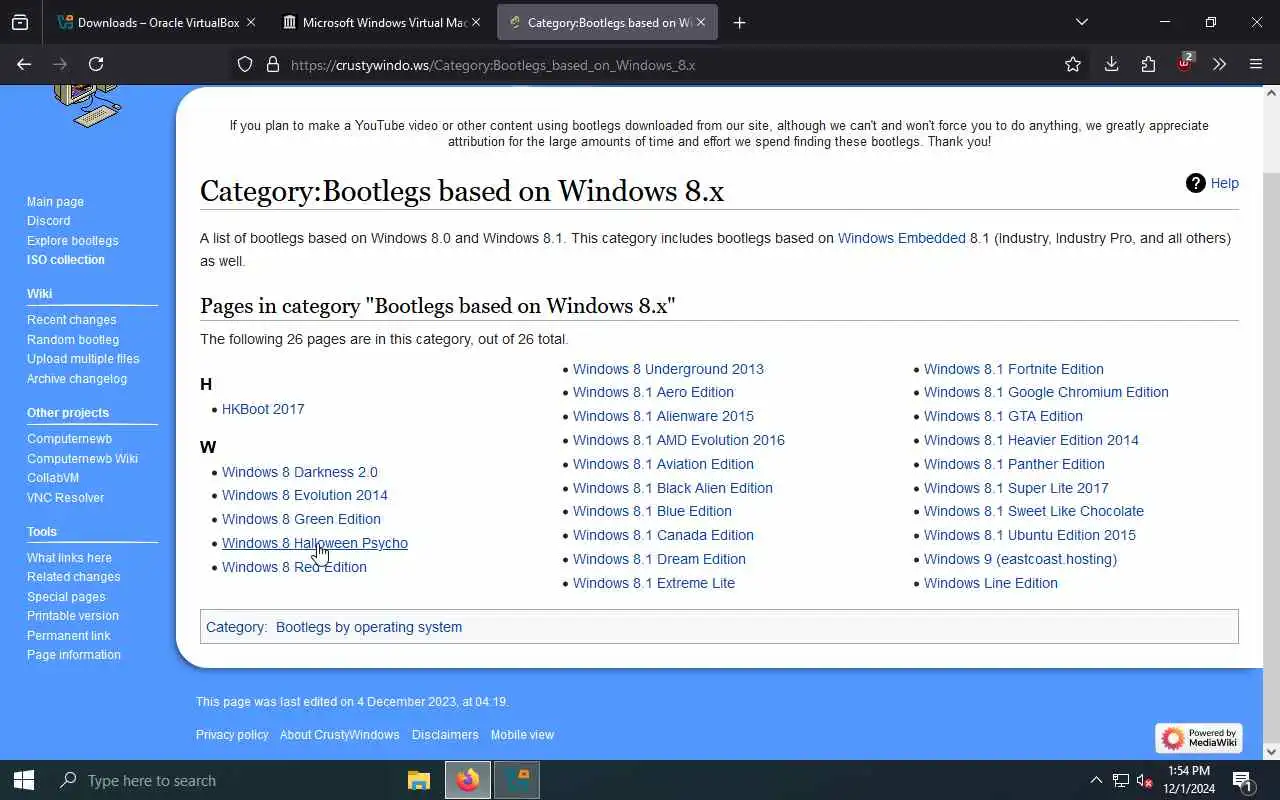Open Windows 9 (eastcoast.hosting) page
1280x800 pixels.
(x=1020, y=559)
